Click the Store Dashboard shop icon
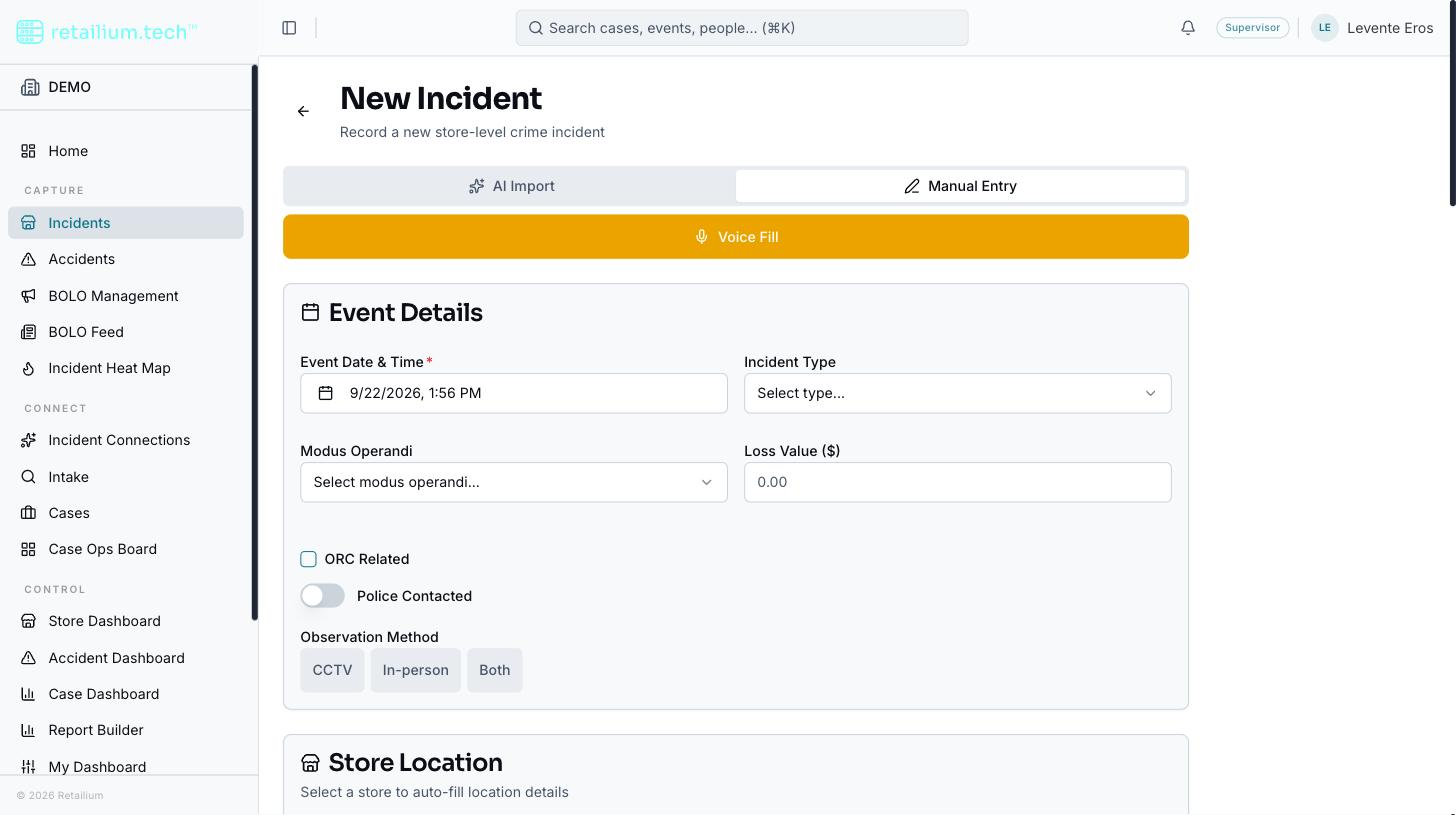 tap(29, 621)
